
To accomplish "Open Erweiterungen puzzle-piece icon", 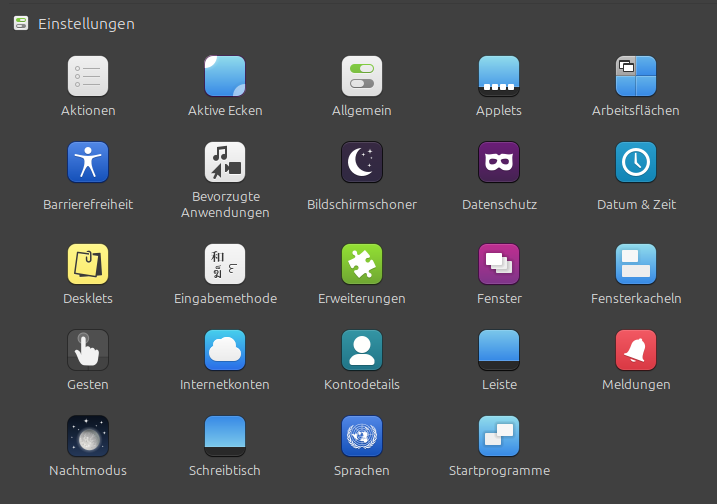I will [x=362, y=264].
